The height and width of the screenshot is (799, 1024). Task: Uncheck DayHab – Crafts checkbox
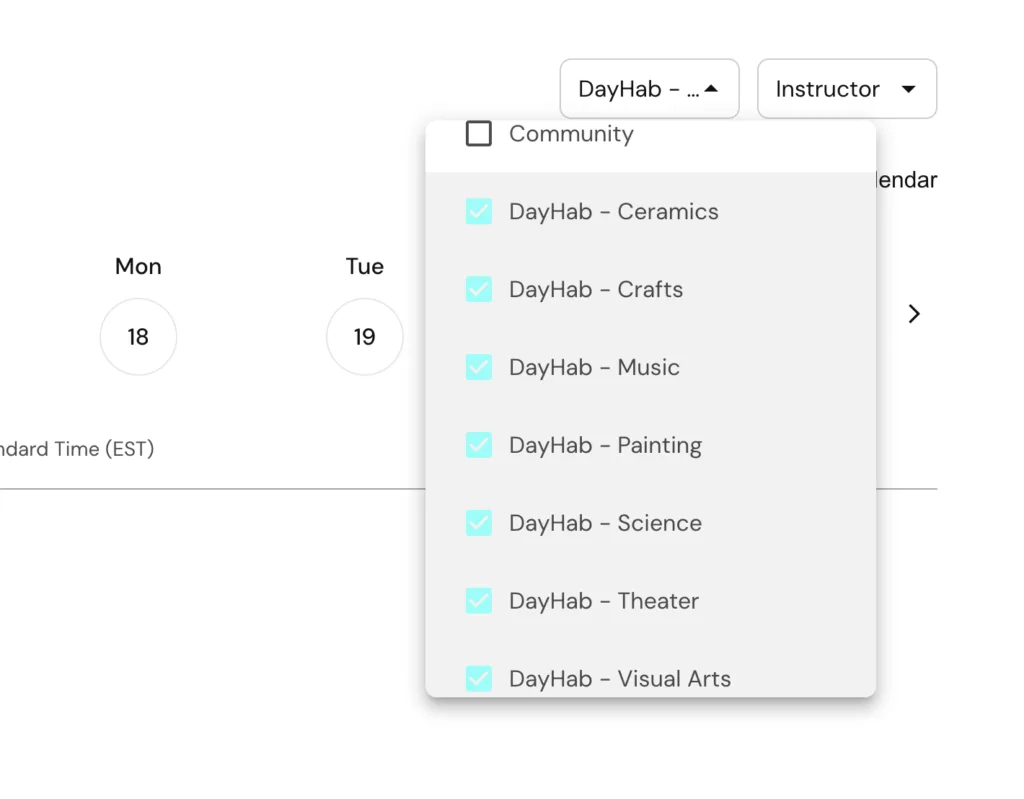tap(479, 289)
